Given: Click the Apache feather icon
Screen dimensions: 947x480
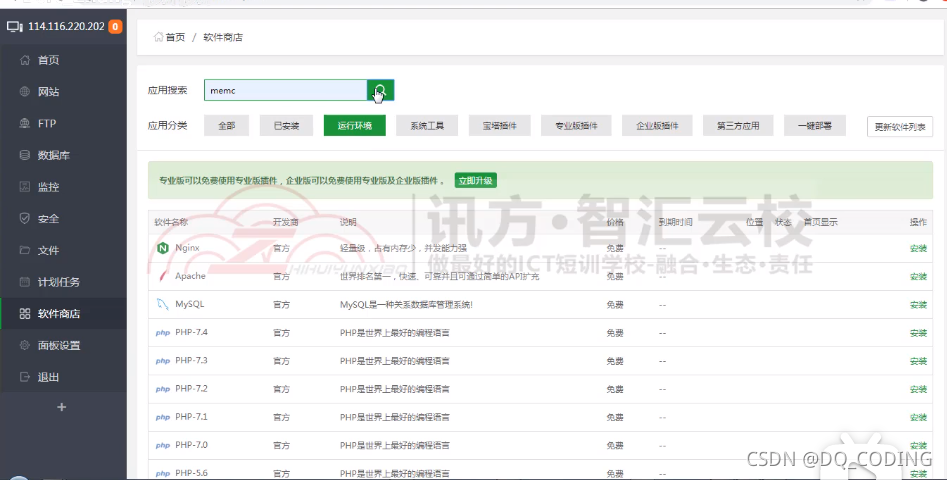Looking at the screenshot, I should (x=162, y=276).
